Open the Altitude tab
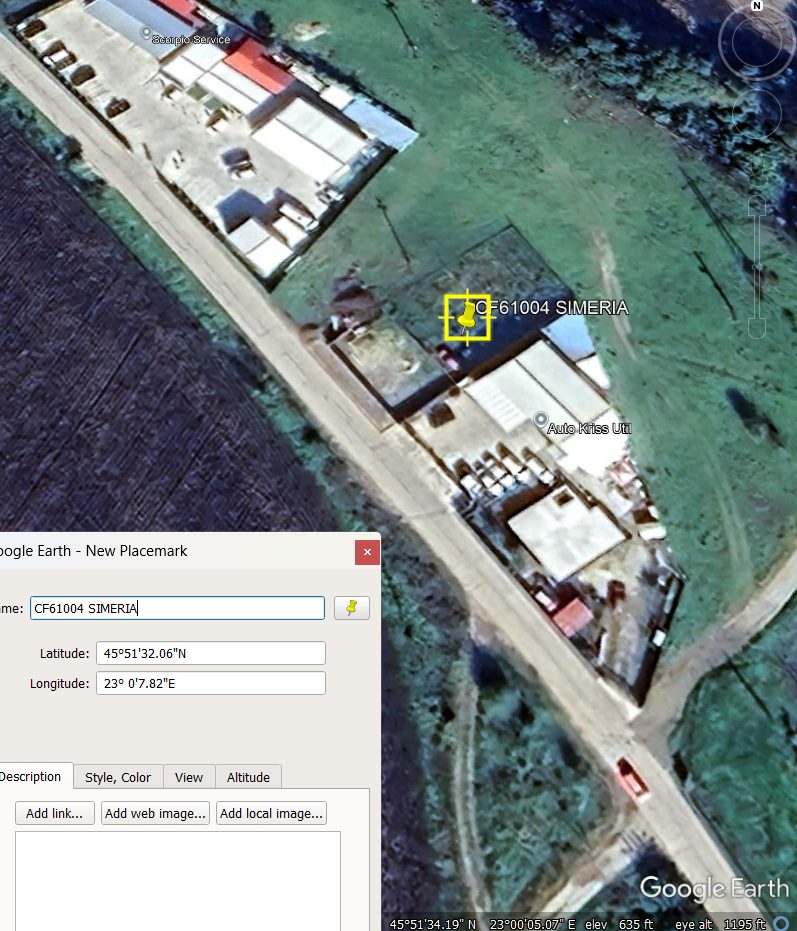This screenshot has height=931, width=797. pos(248,777)
